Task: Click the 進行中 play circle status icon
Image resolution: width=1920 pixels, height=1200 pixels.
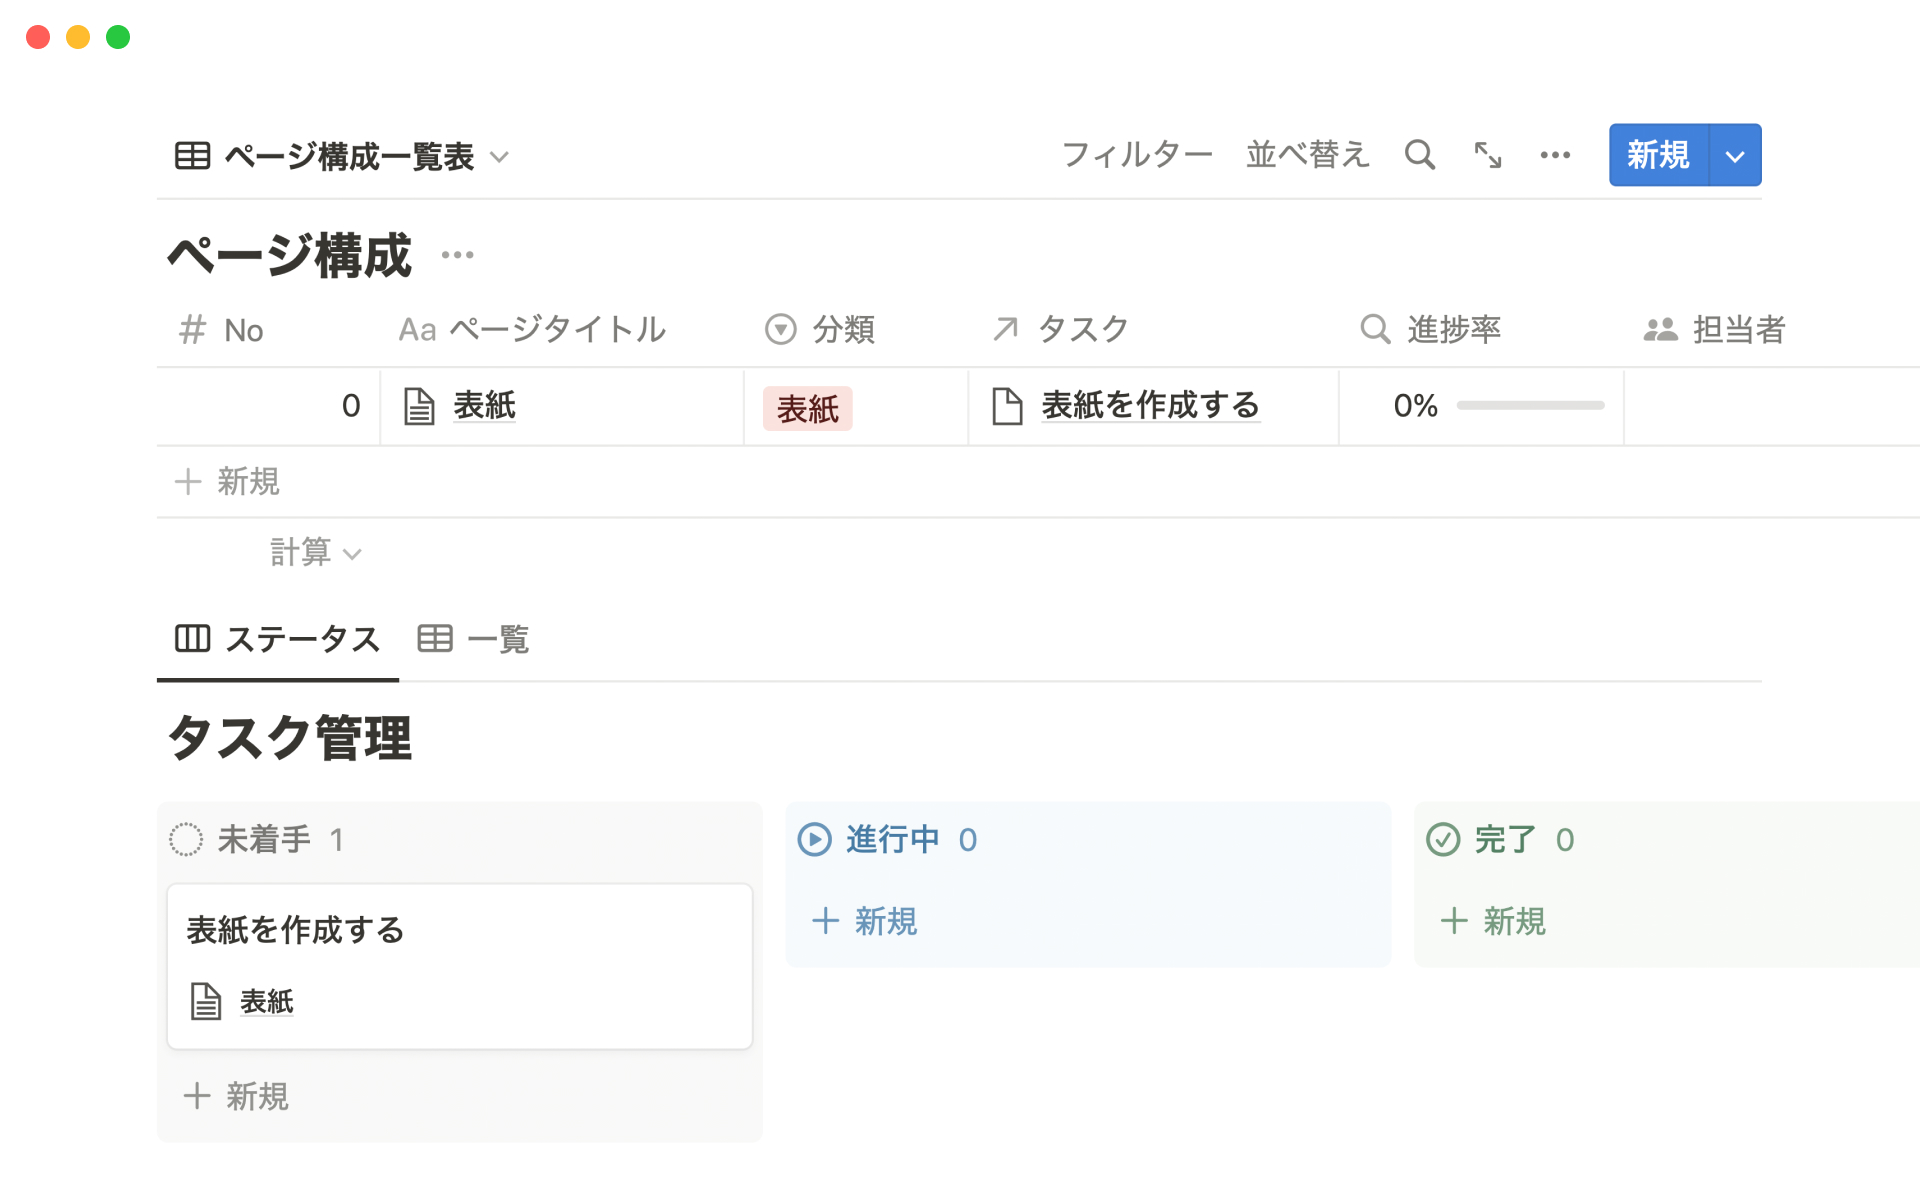Action: coord(814,840)
